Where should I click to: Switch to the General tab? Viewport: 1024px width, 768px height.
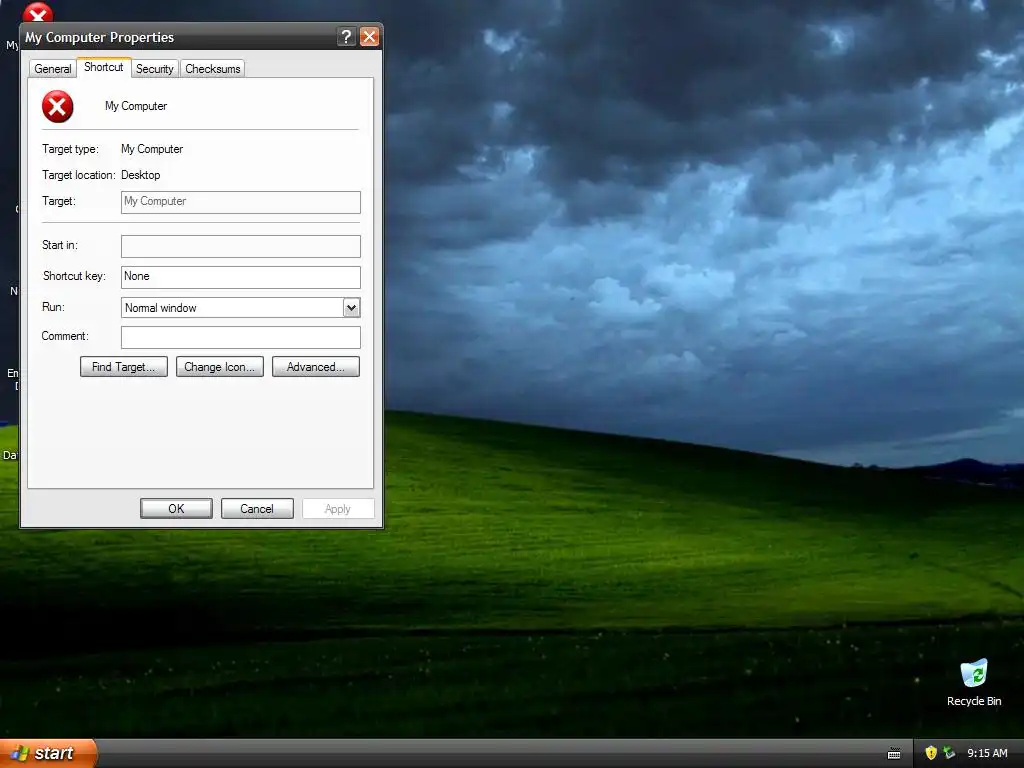tap(52, 69)
